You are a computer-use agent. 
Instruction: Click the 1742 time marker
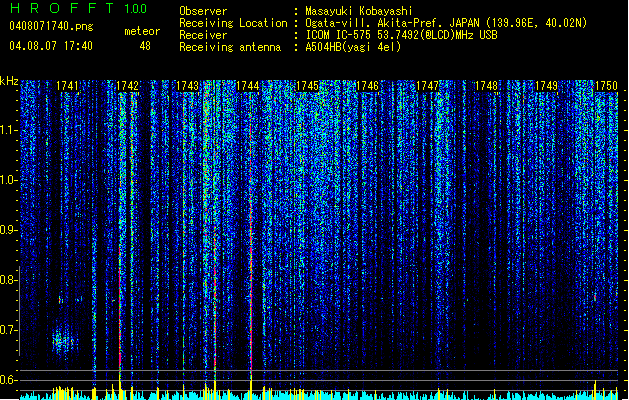(x=128, y=86)
